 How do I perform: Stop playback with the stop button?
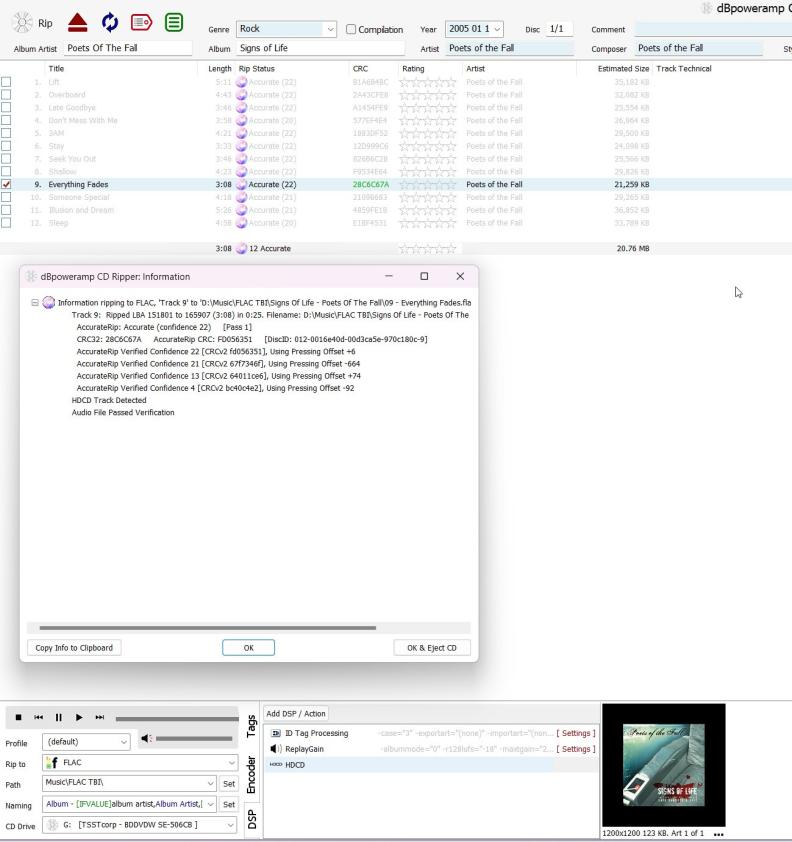click(x=18, y=717)
